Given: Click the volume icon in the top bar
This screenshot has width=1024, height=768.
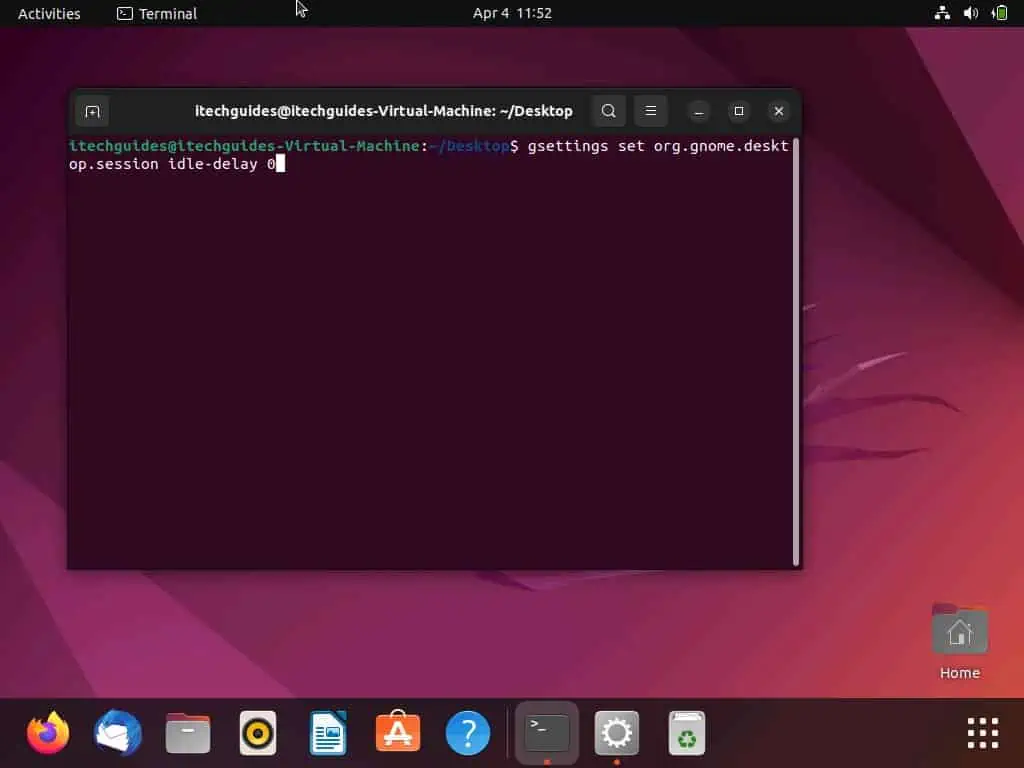Looking at the screenshot, I should coord(969,13).
